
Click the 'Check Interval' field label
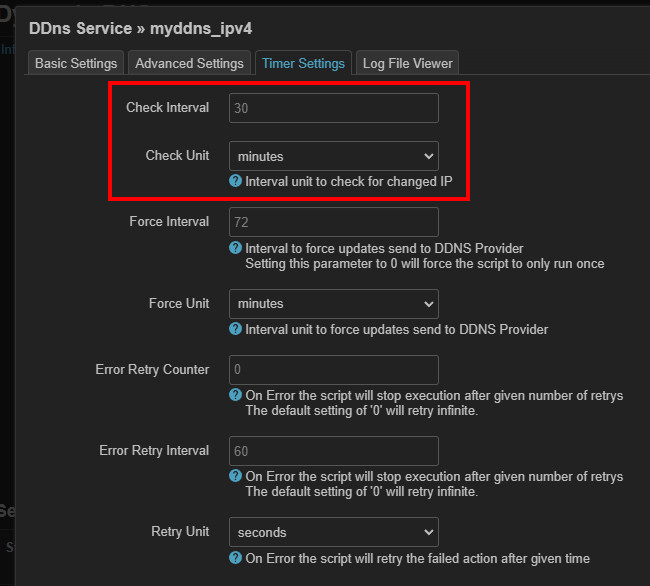click(167, 108)
